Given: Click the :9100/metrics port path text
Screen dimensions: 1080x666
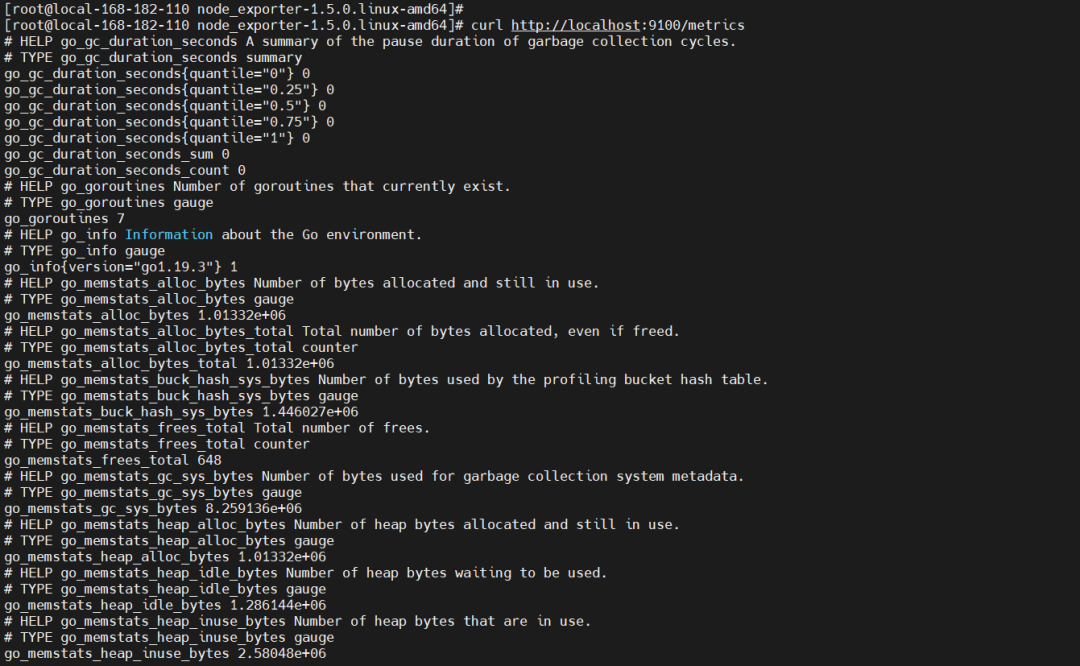Looking at the screenshot, I should click(692, 25).
